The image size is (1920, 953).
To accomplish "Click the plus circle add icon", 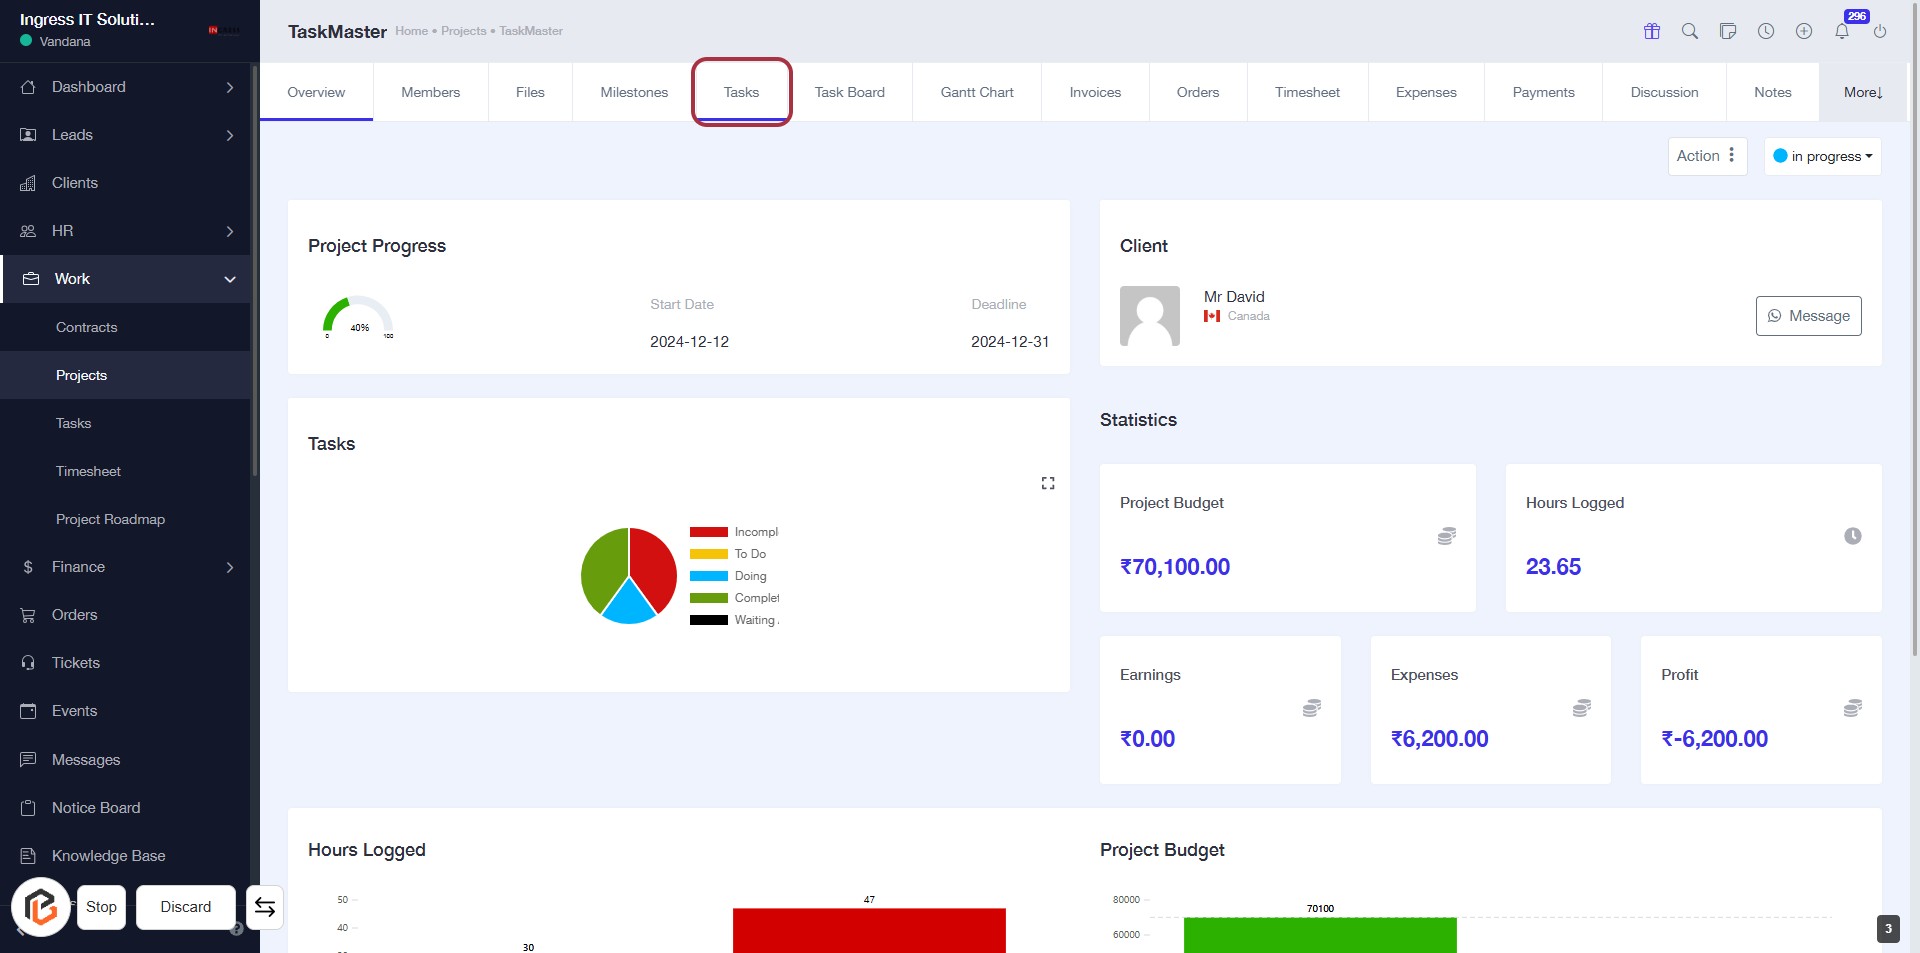I will (x=1804, y=31).
